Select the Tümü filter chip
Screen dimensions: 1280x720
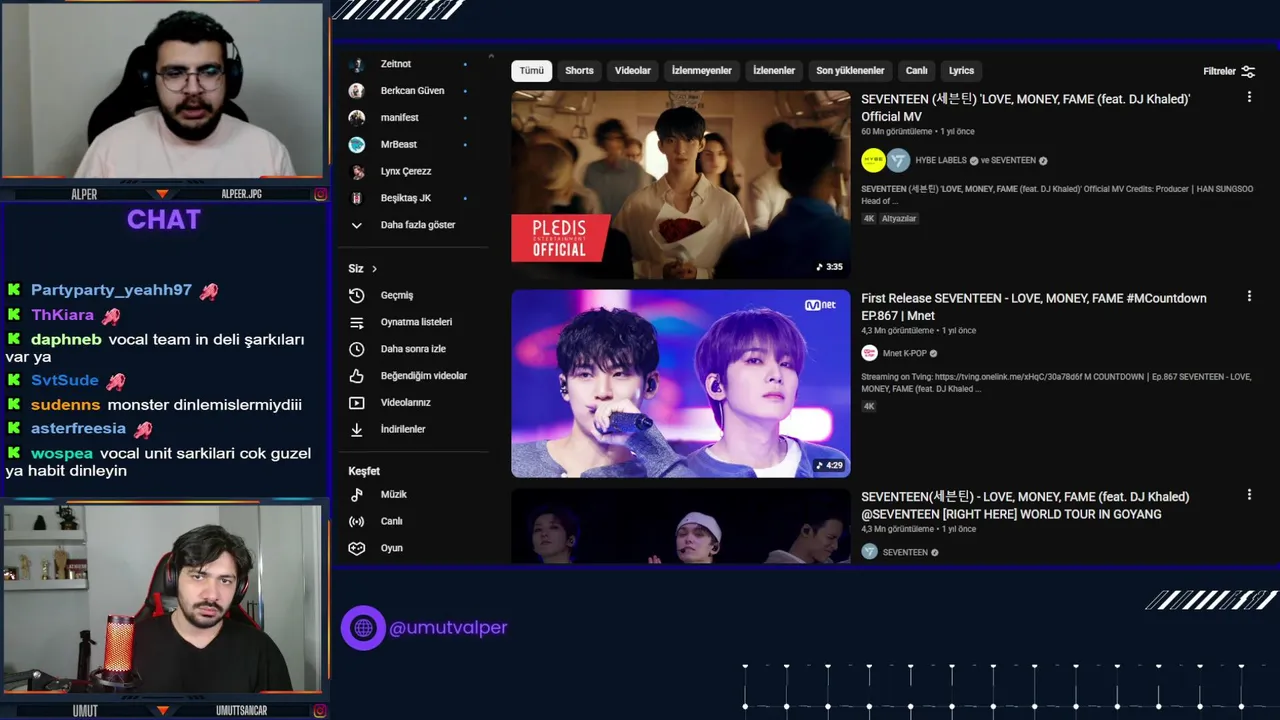(x=532, y=71)
